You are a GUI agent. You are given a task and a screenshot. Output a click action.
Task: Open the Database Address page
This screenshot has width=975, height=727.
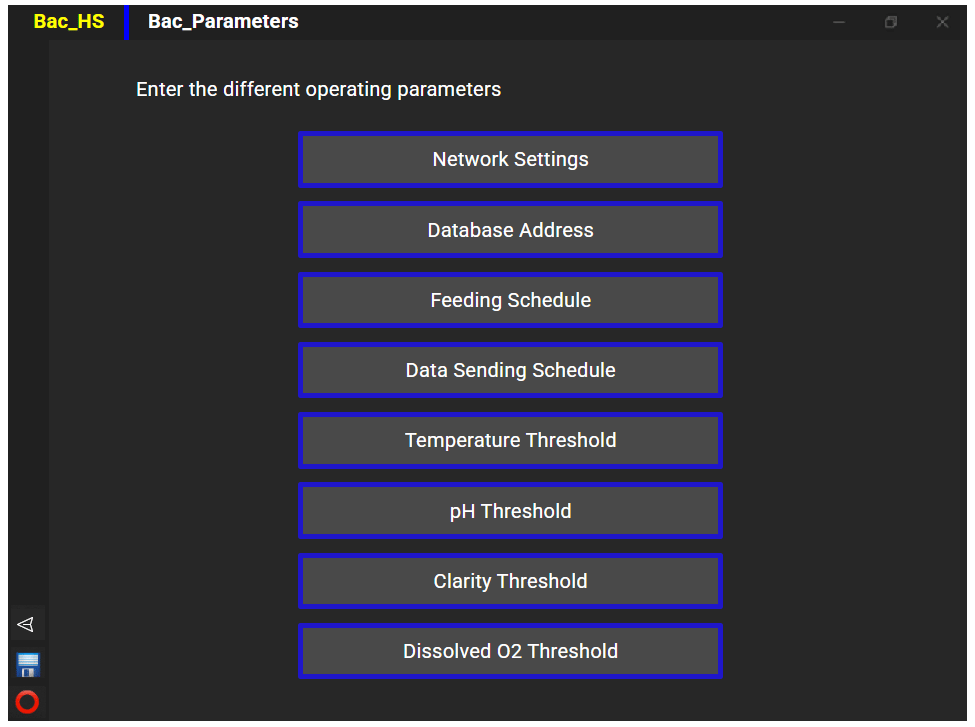coord(510,230)
